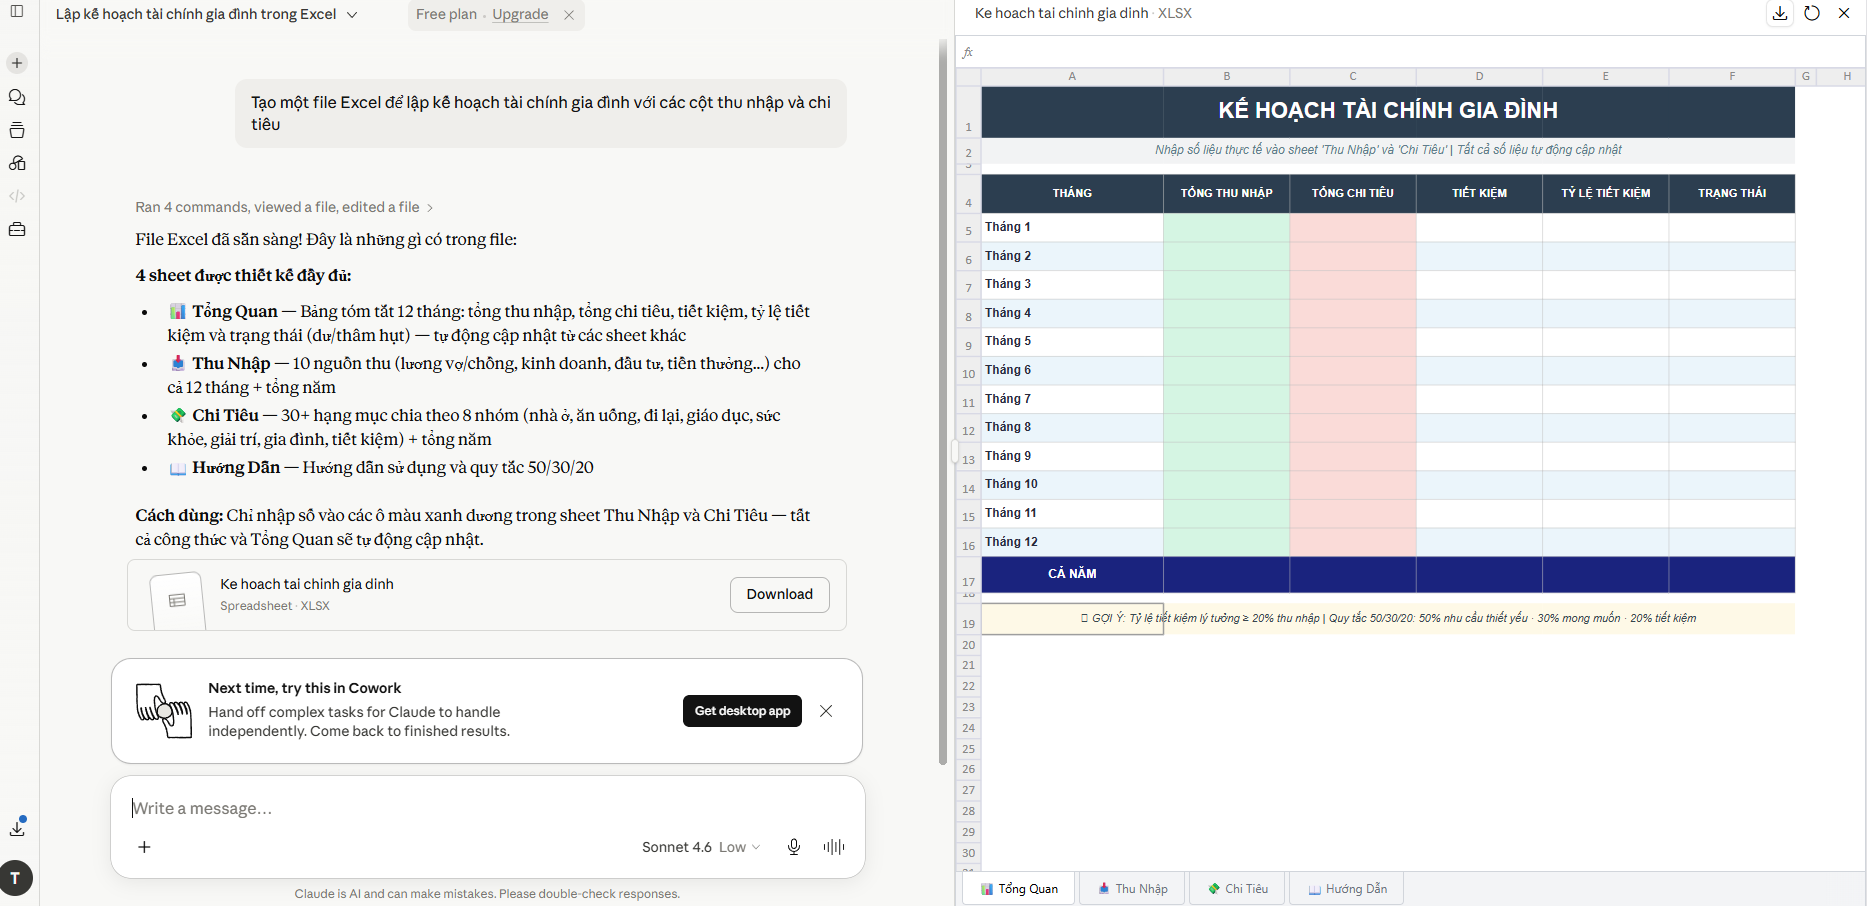Download the XLSX from preview header
Screen dimensions: 1867x906
tap(1780, 13)
